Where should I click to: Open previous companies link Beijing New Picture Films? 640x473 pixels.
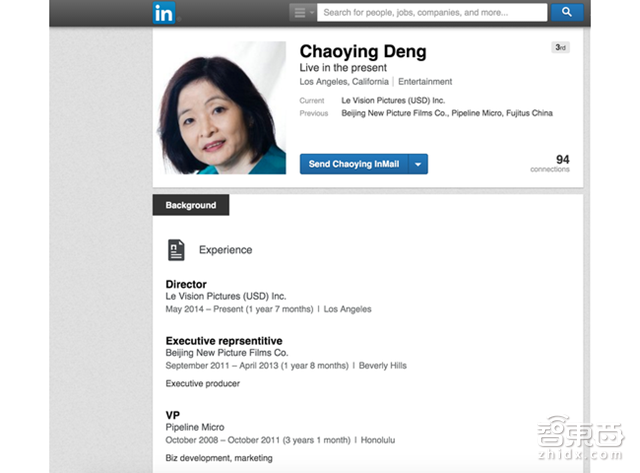[x=394, y=113]
